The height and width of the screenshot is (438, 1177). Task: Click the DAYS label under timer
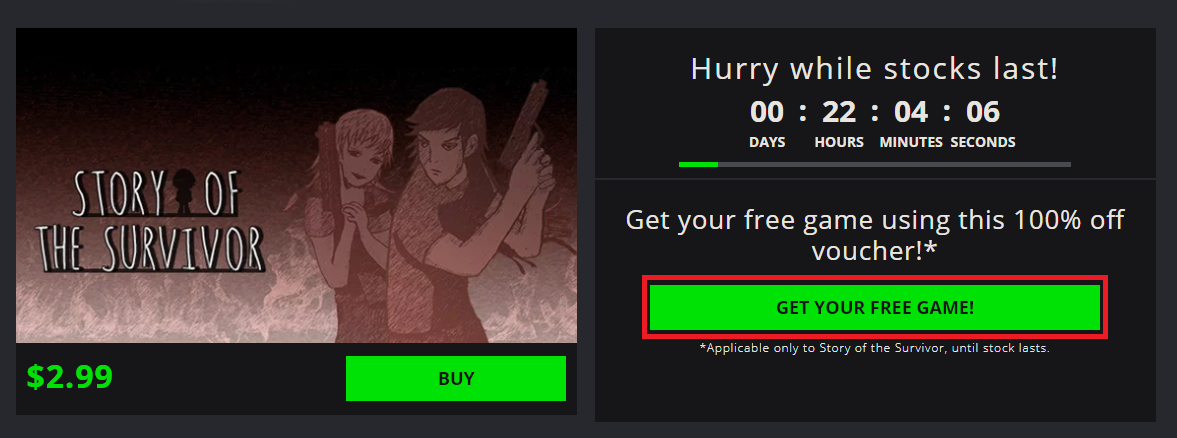(x=766, y=142)
